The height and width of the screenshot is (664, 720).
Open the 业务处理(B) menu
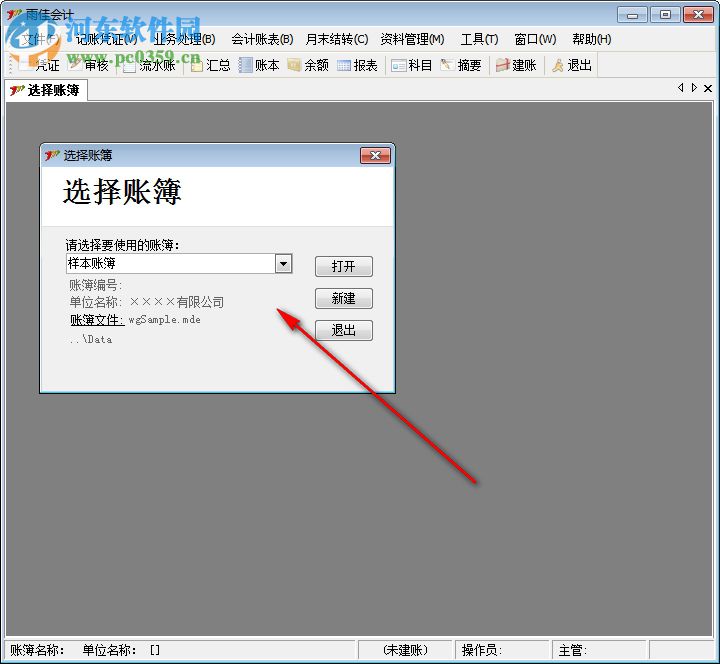[x=184, y=39]
